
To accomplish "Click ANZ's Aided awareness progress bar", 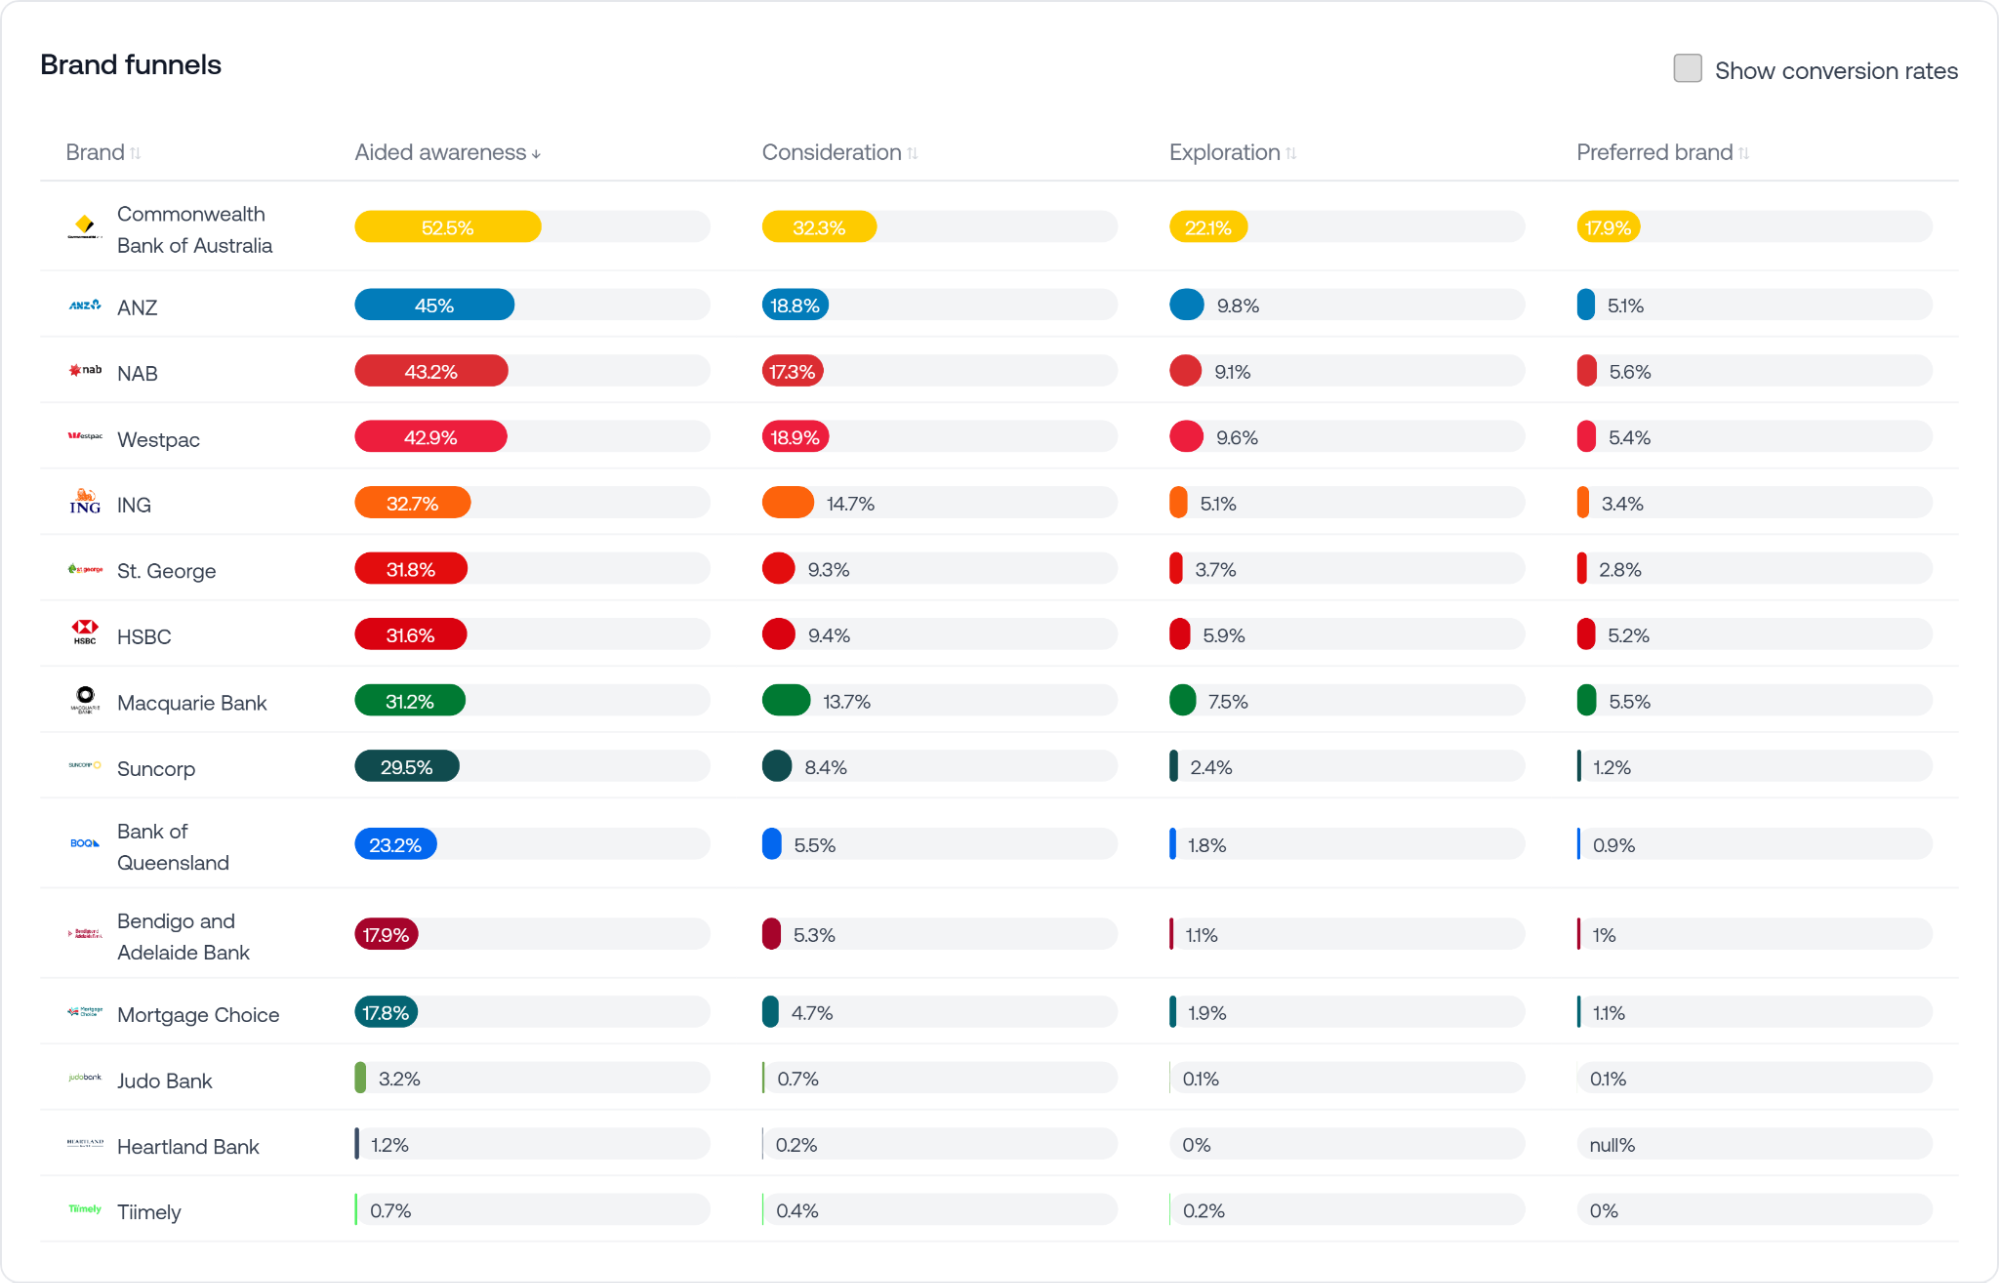I will pos(434,304).
